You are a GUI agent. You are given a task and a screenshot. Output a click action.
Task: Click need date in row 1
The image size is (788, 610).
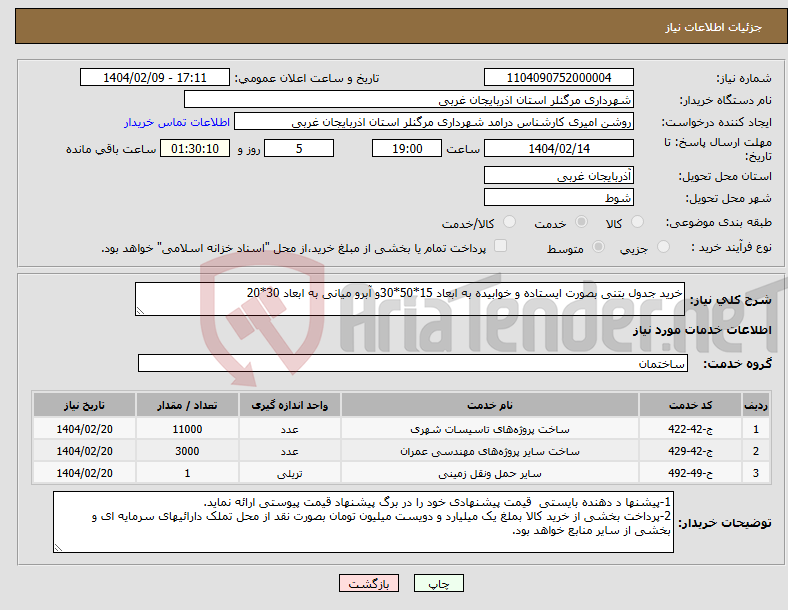pyautogui.click(x=84, y=429)
